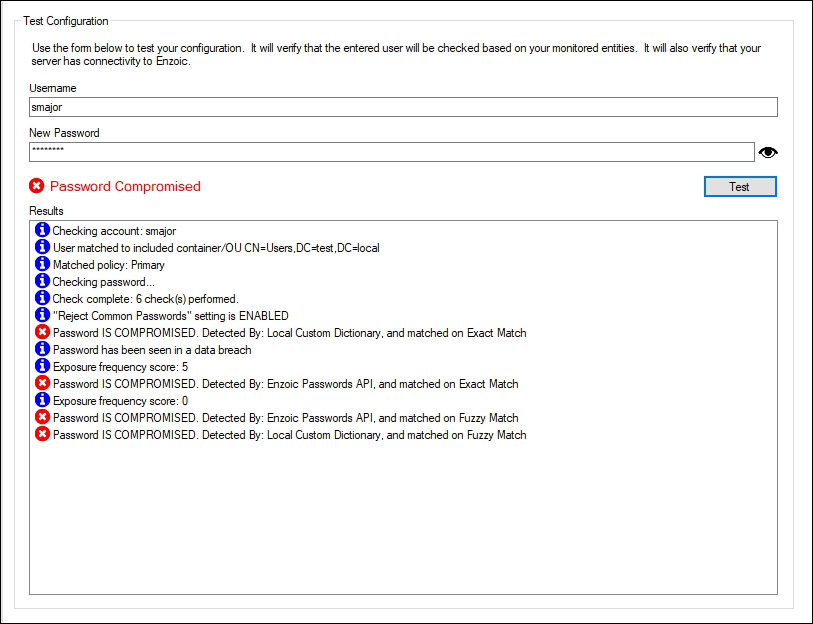The image size is (813, 624).
Task: Click into the Username field containing smajor
Action: 403,108
